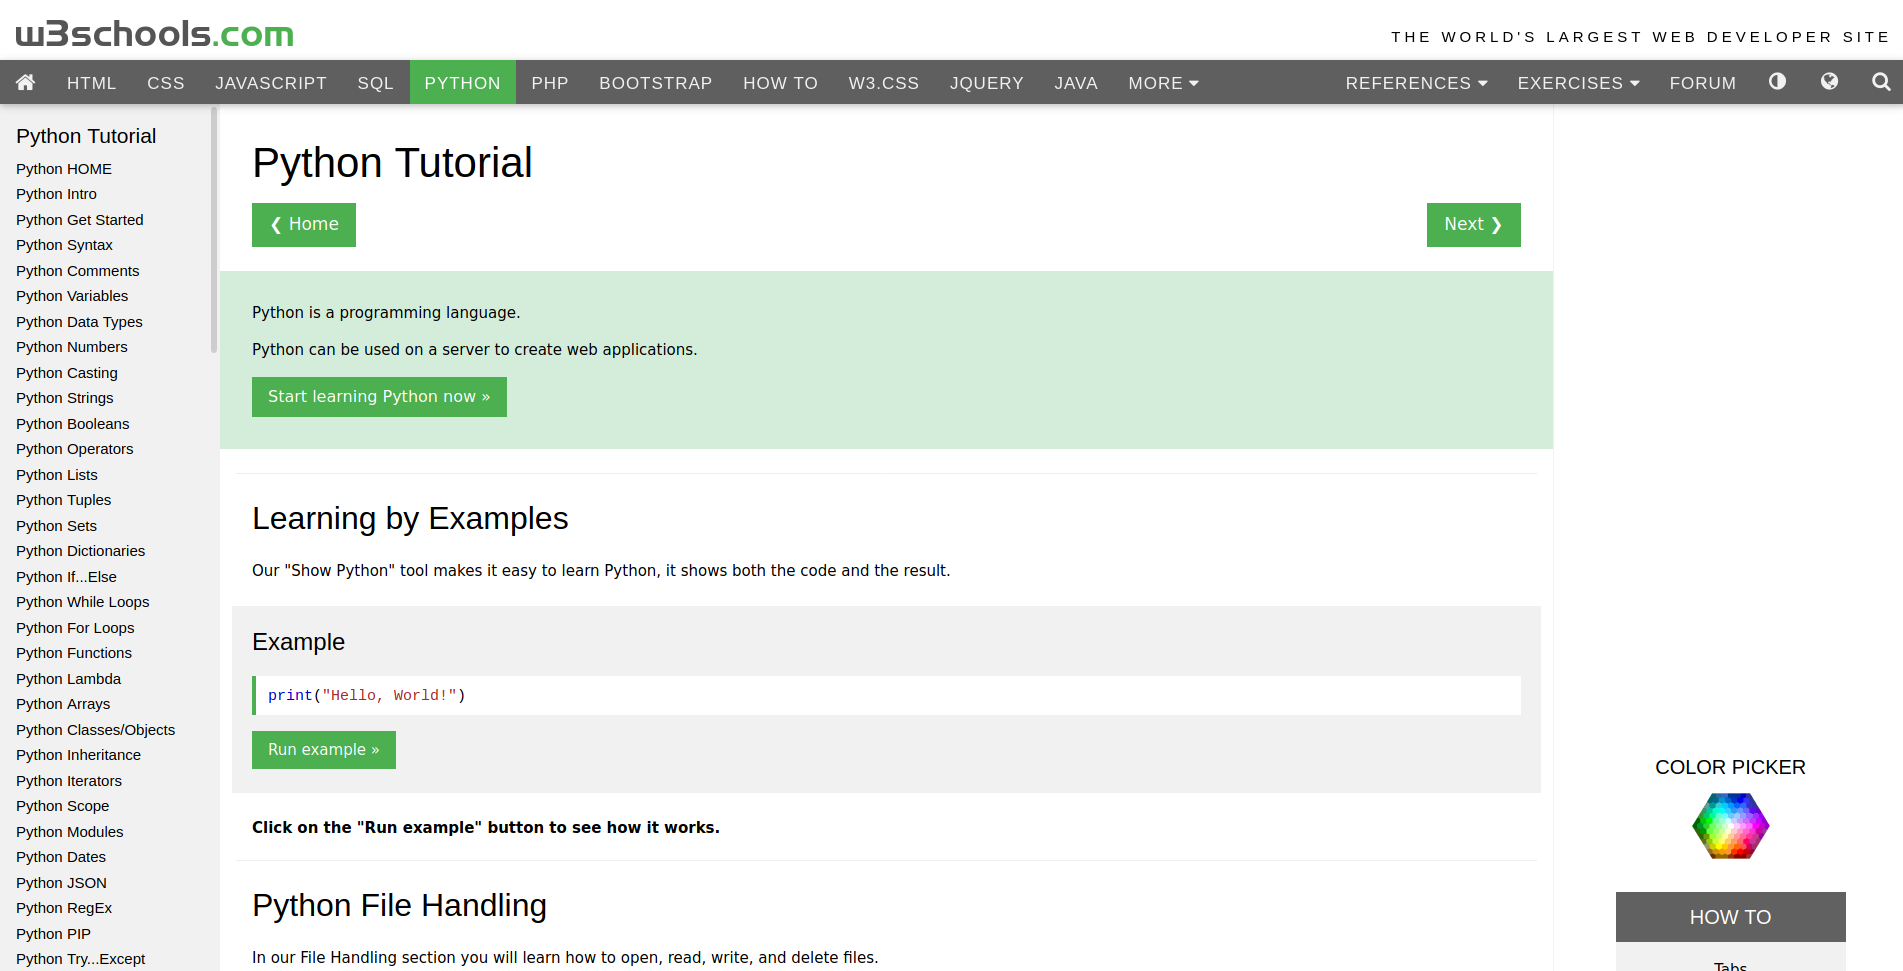Open Python Functions link
This screenshot has width=1903, height=971.
[x=74, y=653]
